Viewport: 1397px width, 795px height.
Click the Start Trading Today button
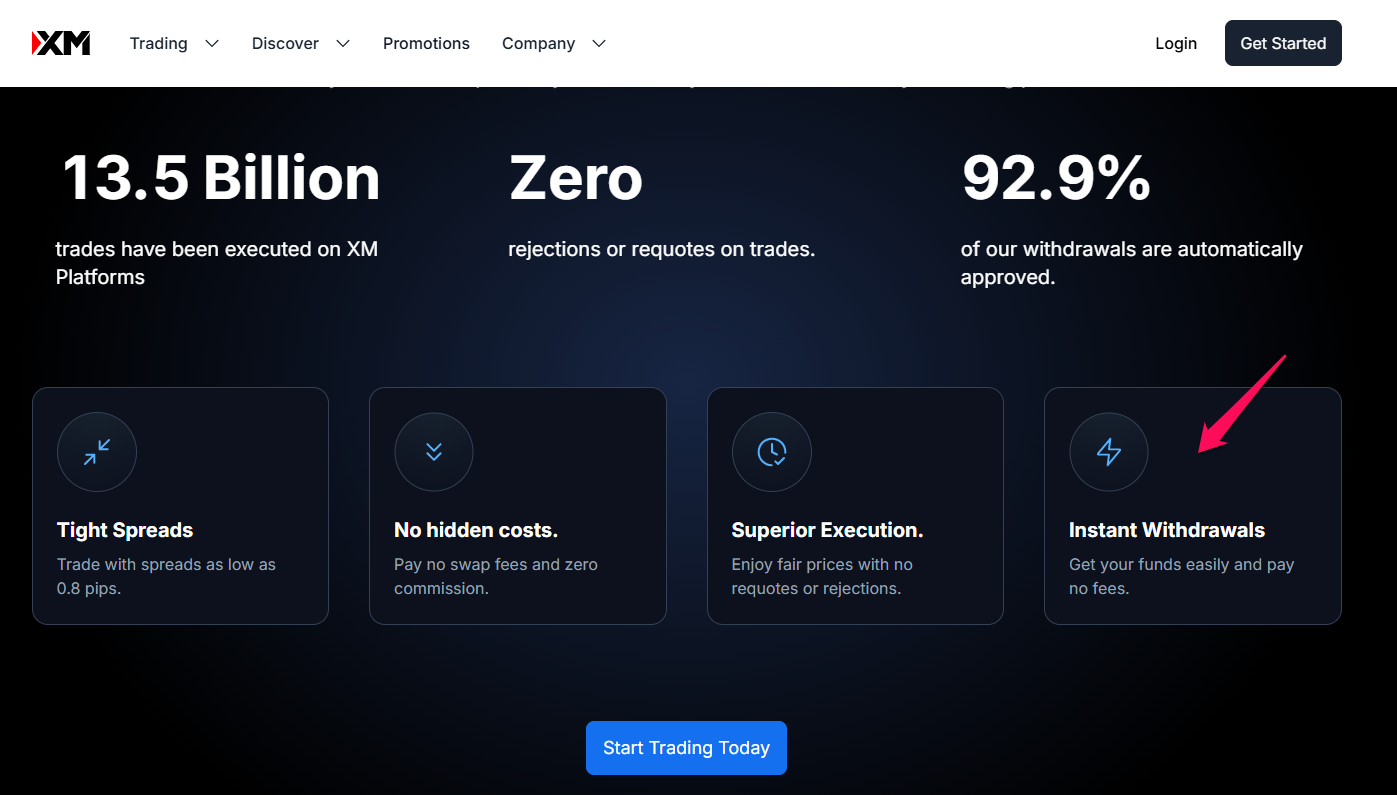pos(686,748)
